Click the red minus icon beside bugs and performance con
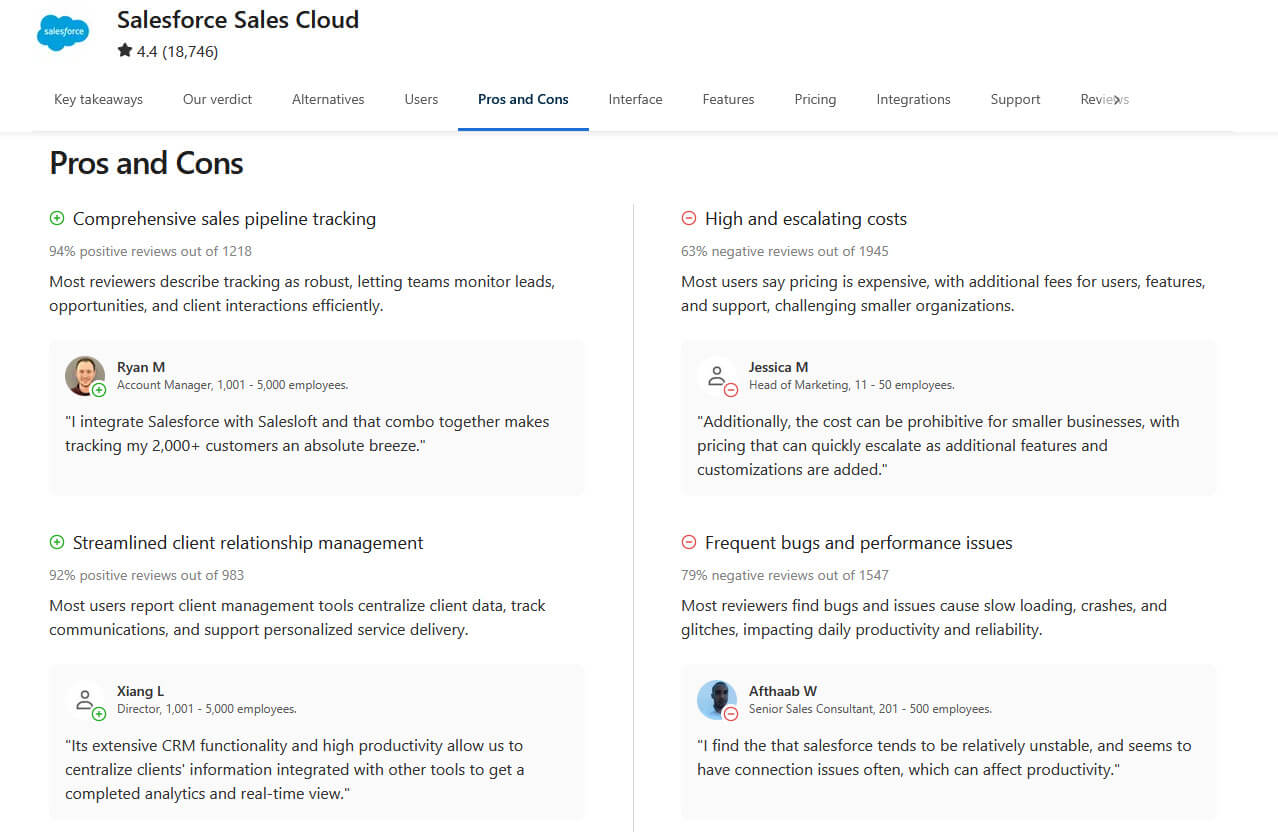 click(688, 542)
